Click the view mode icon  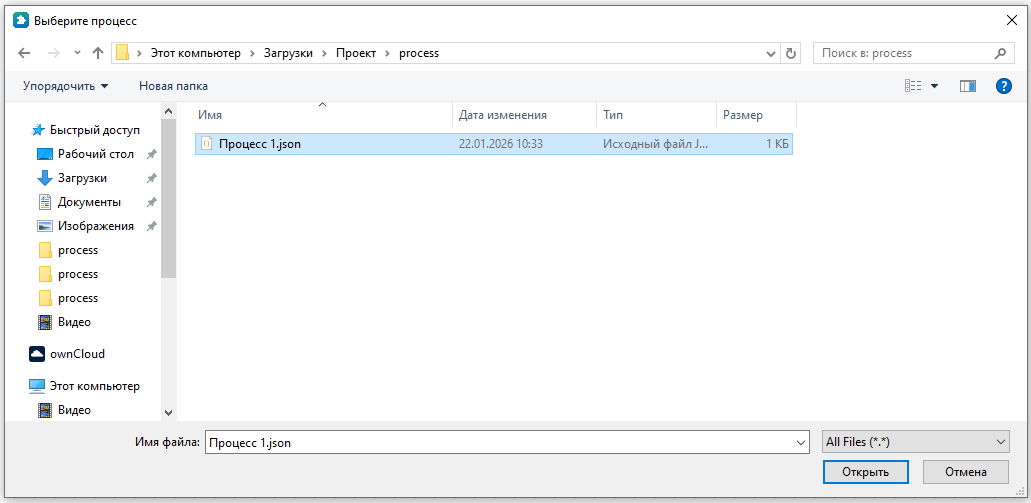(913, 86)
